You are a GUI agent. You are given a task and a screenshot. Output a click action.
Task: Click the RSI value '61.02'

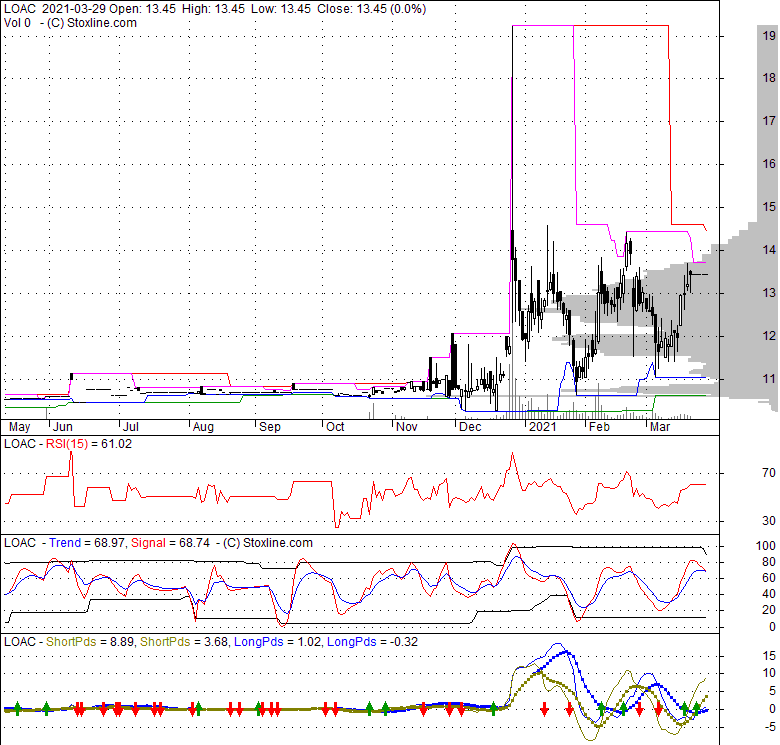click(116, 444)
